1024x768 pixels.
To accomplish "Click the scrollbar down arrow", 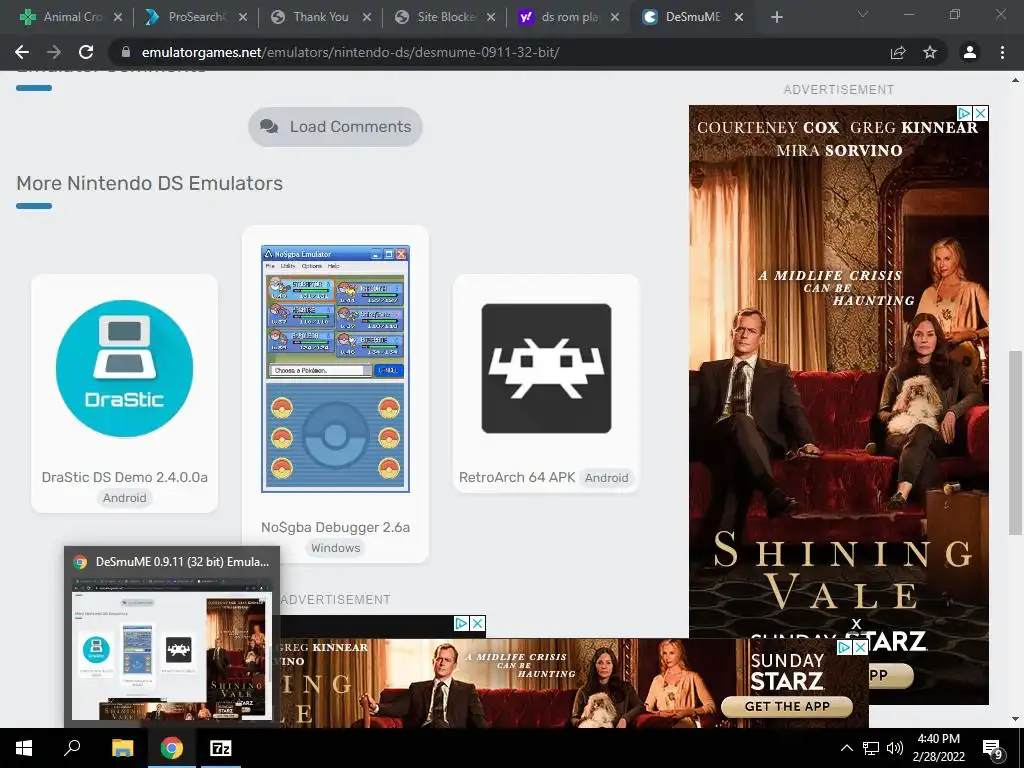I will click(x=1015, y=719).
